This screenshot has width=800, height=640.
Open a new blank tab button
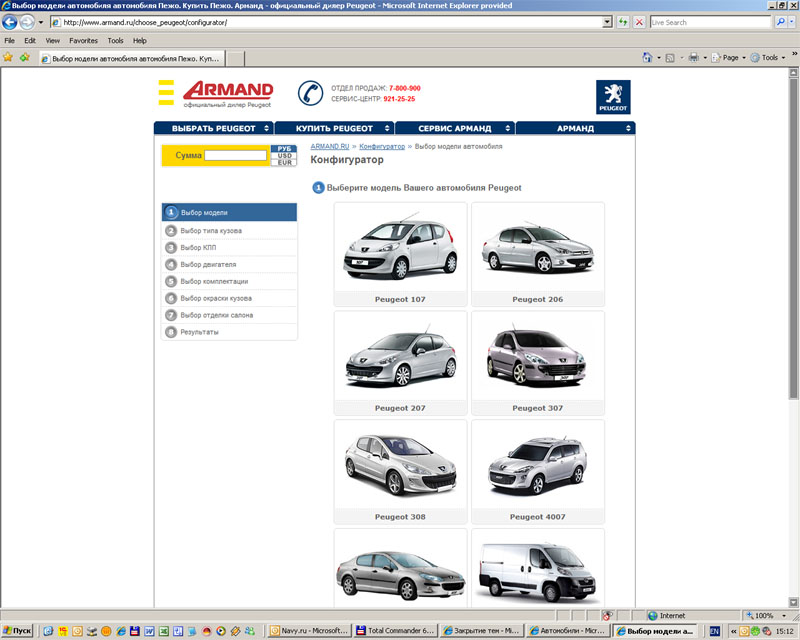[x=235, y=59]
